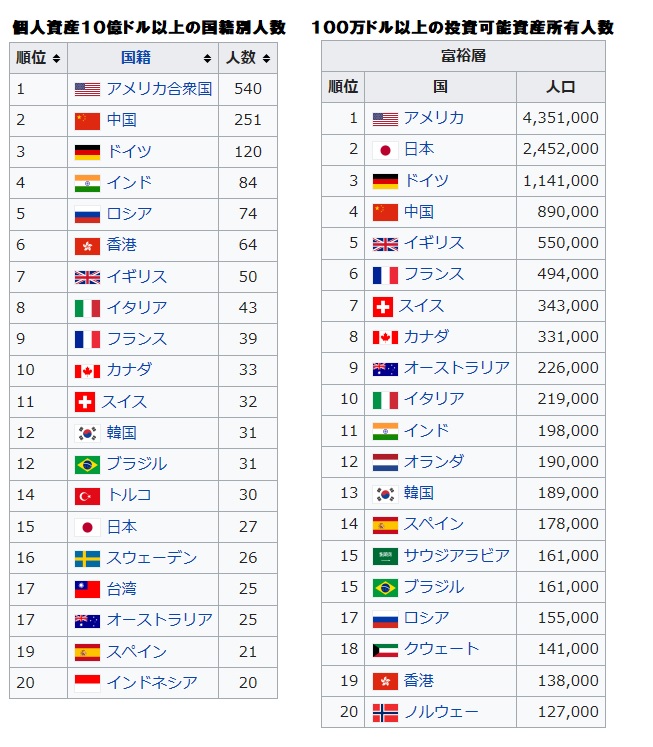Select the 4,351,000 population cell
The width and height of the screenshot is (653, 747).
(560, 118)
